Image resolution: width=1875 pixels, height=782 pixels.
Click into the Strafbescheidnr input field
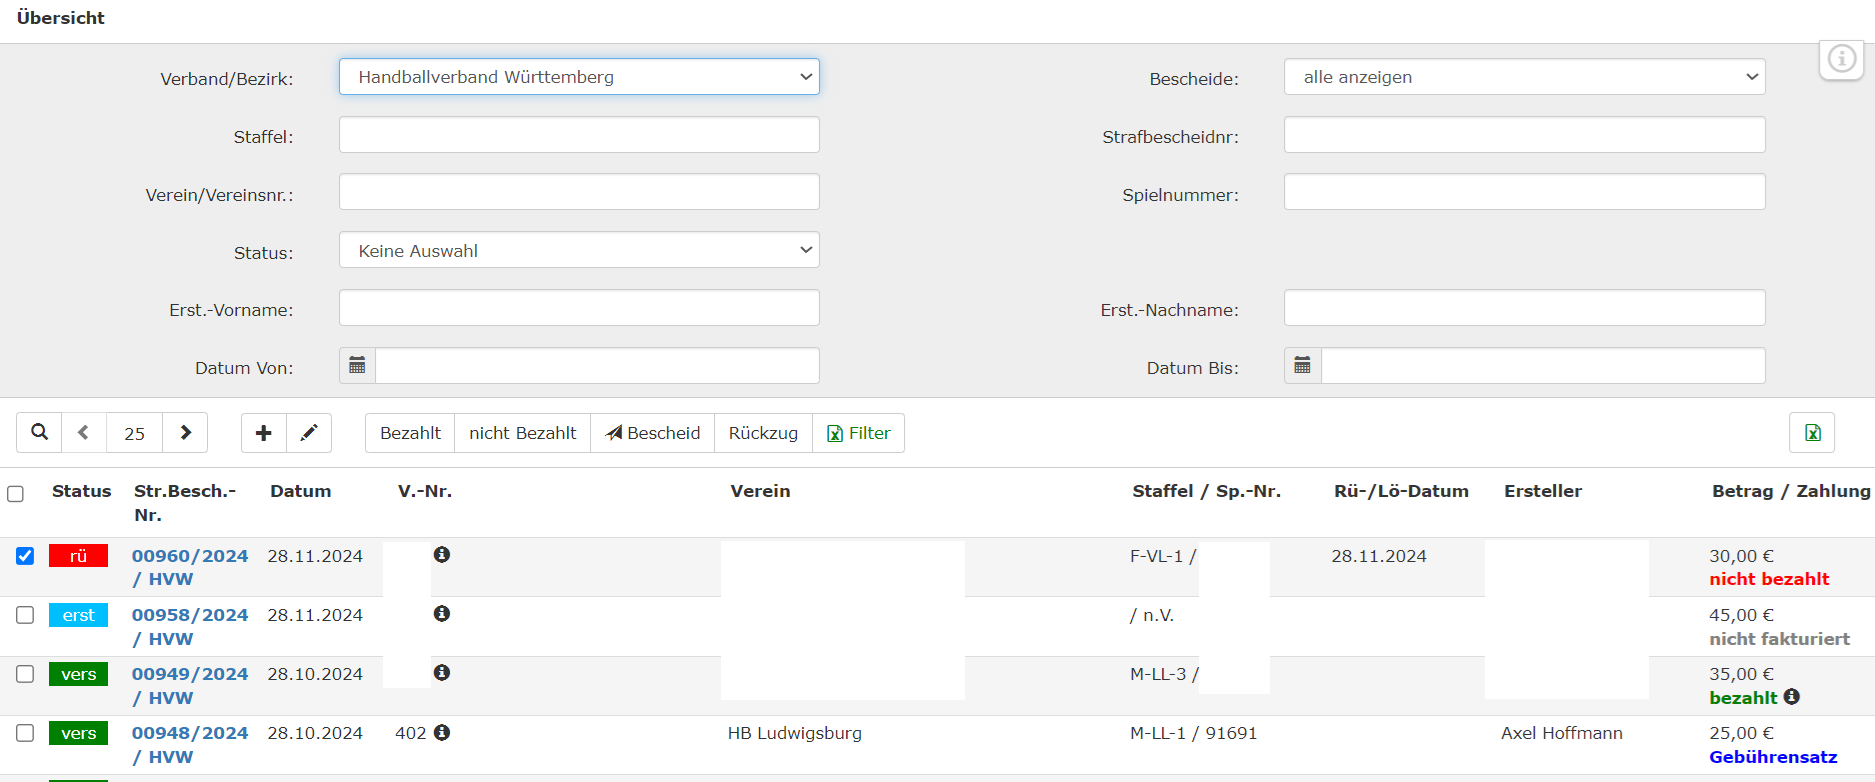1524,135
